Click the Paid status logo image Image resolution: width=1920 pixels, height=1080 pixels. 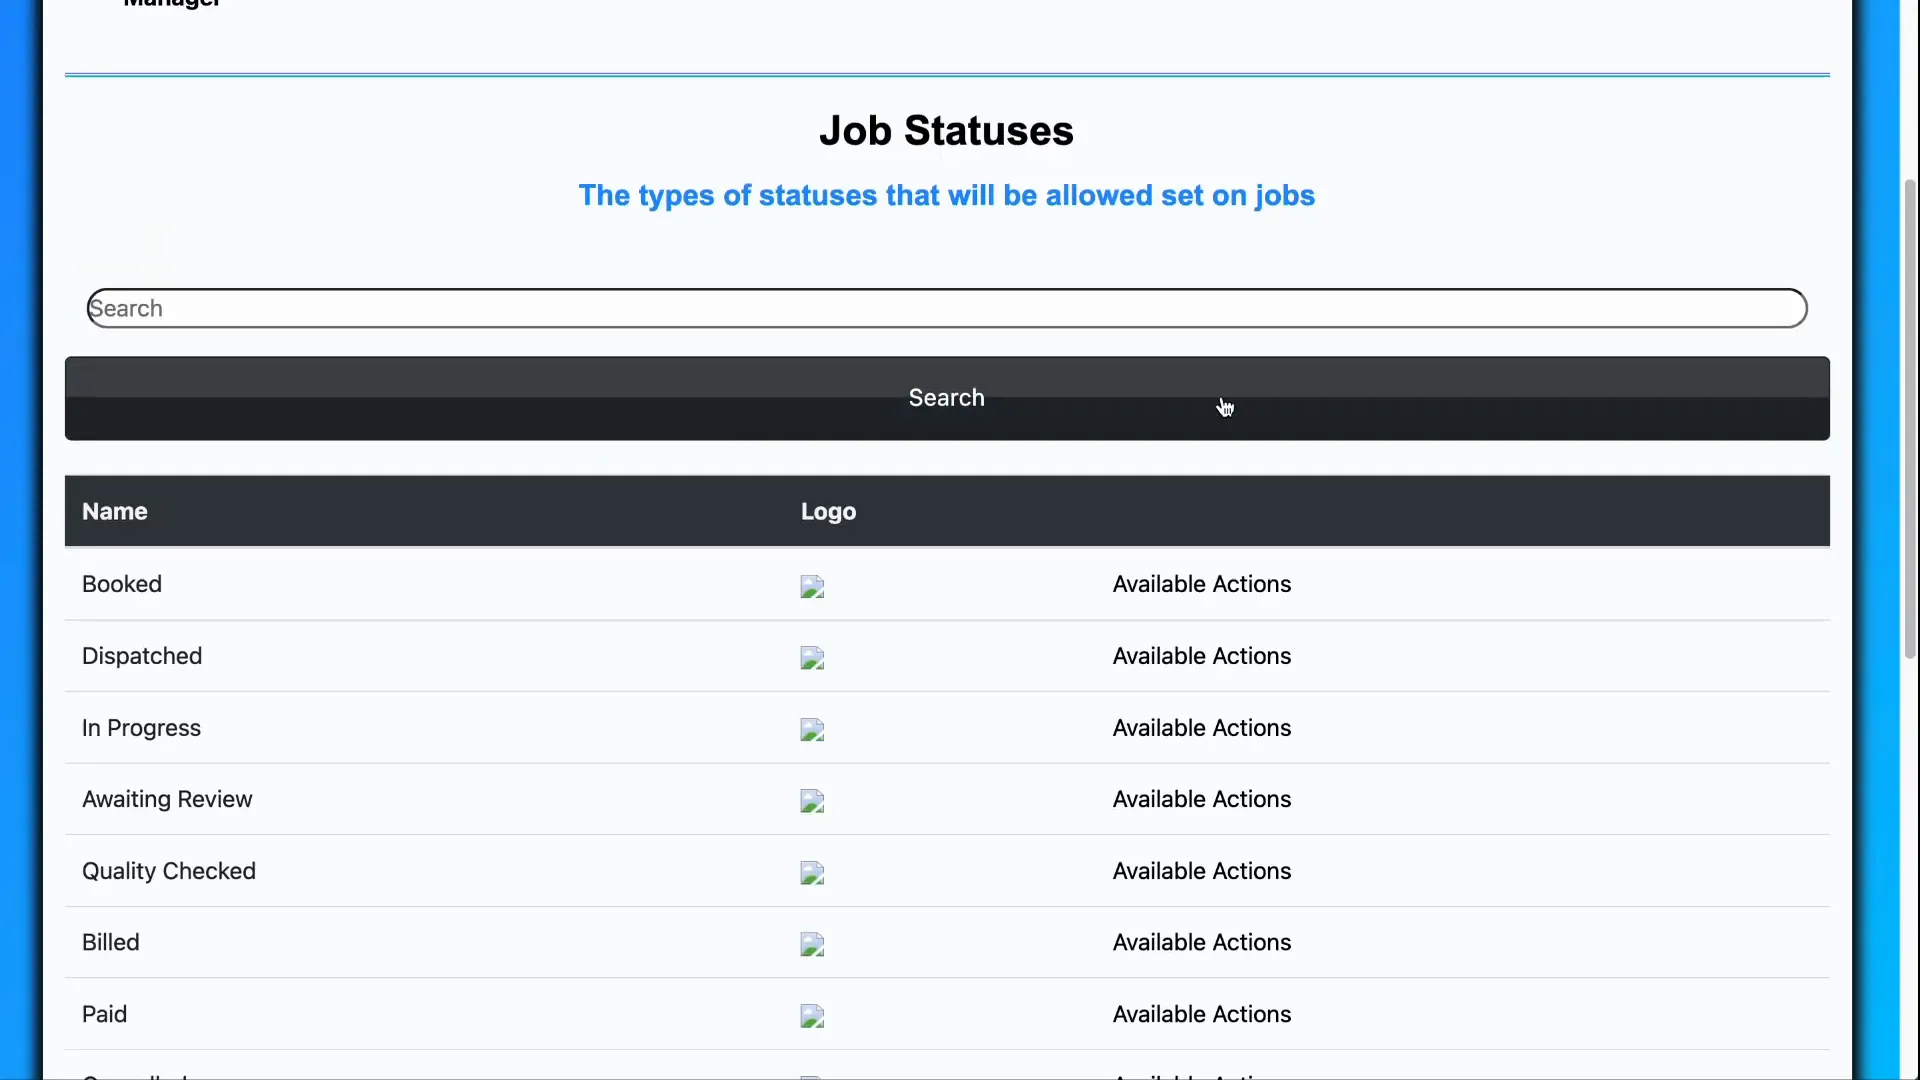point(812,1016)
